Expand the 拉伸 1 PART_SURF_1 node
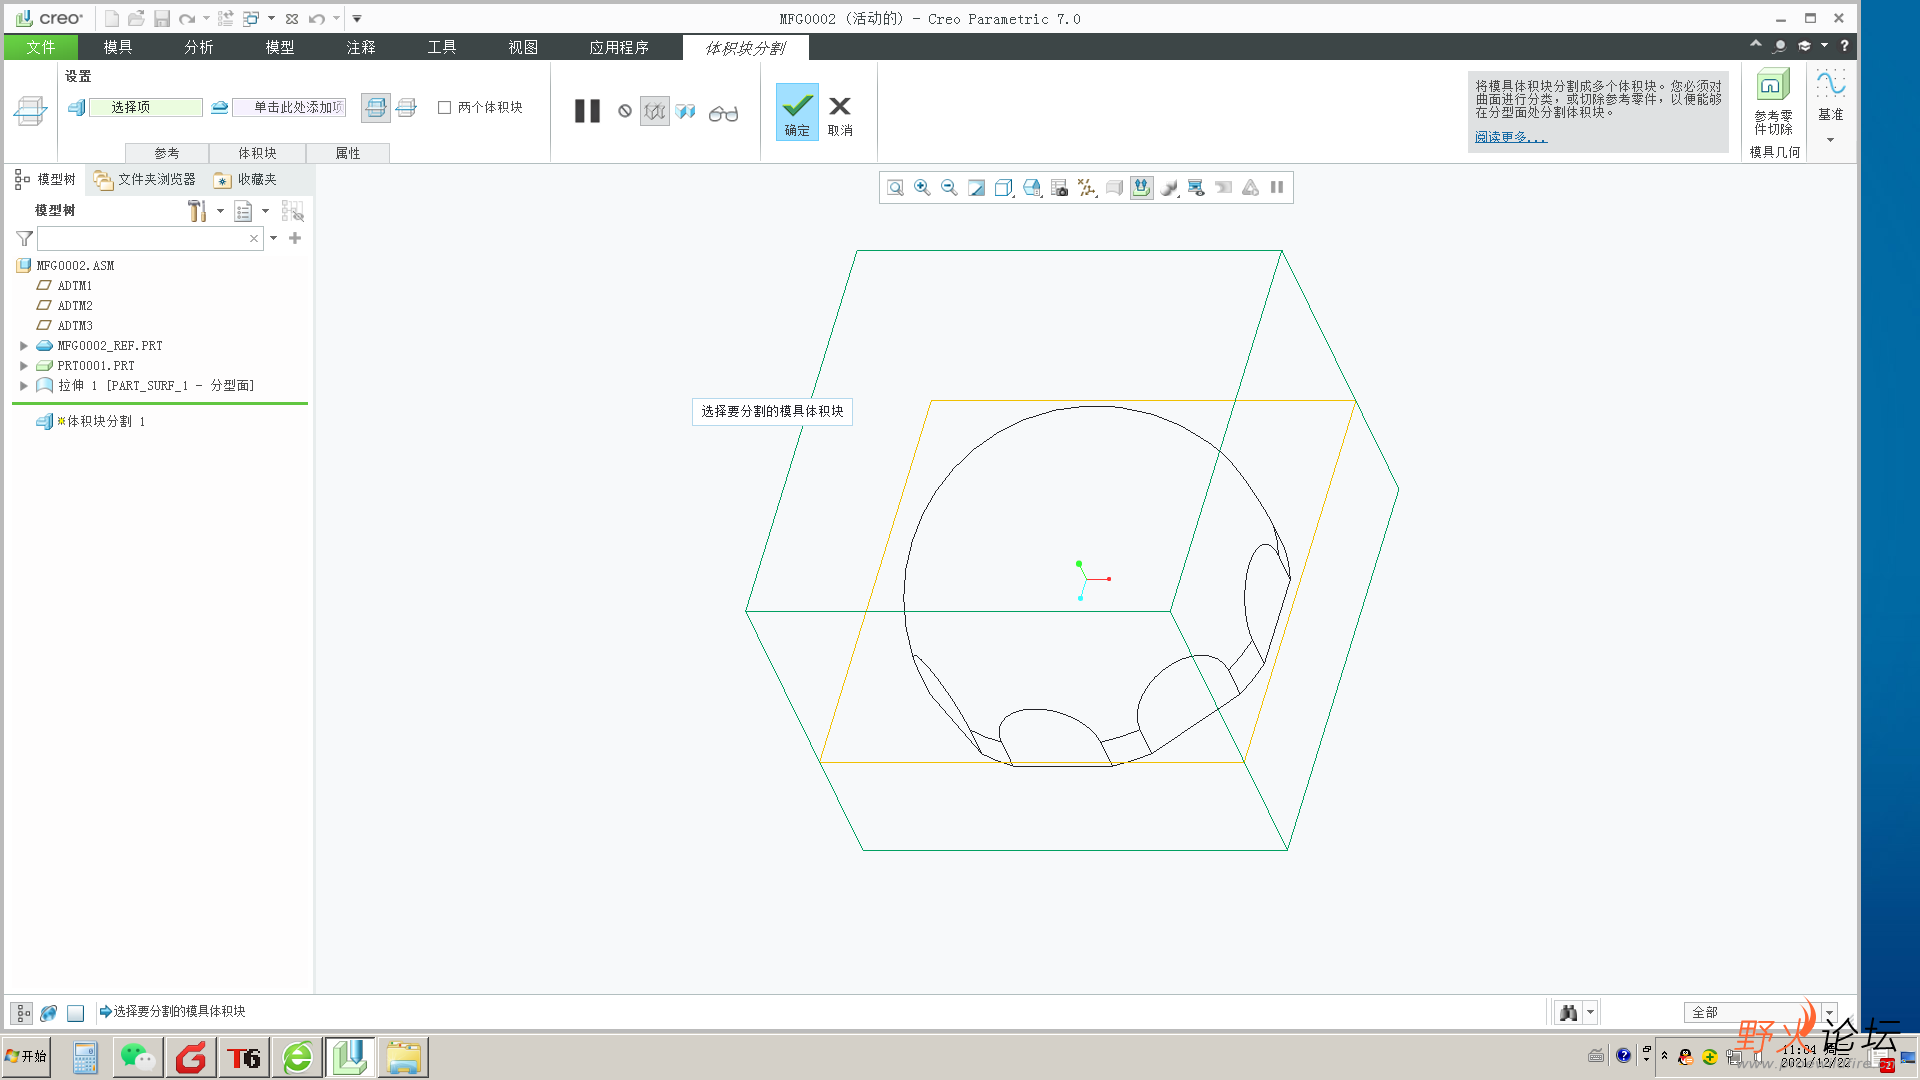 tap(24, 386)
